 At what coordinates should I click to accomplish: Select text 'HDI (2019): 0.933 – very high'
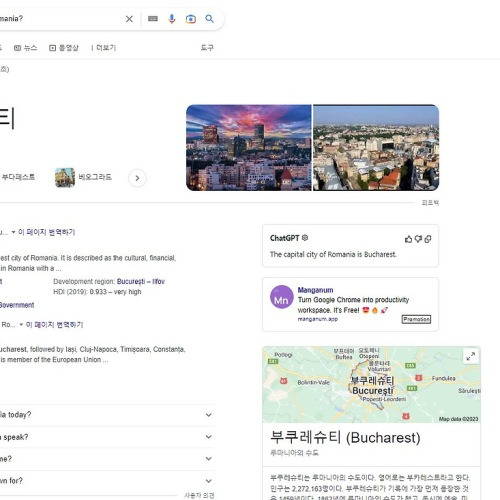point(97,292)
